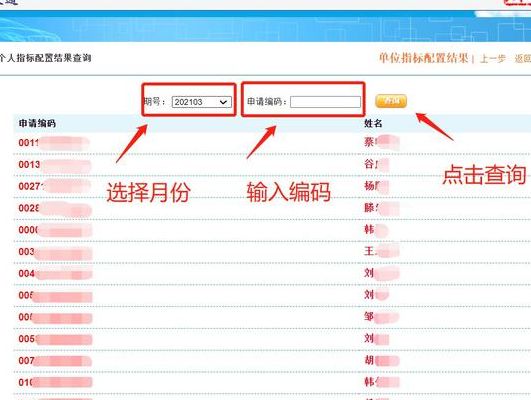Click the 申请编码 column header

(37, 123)
